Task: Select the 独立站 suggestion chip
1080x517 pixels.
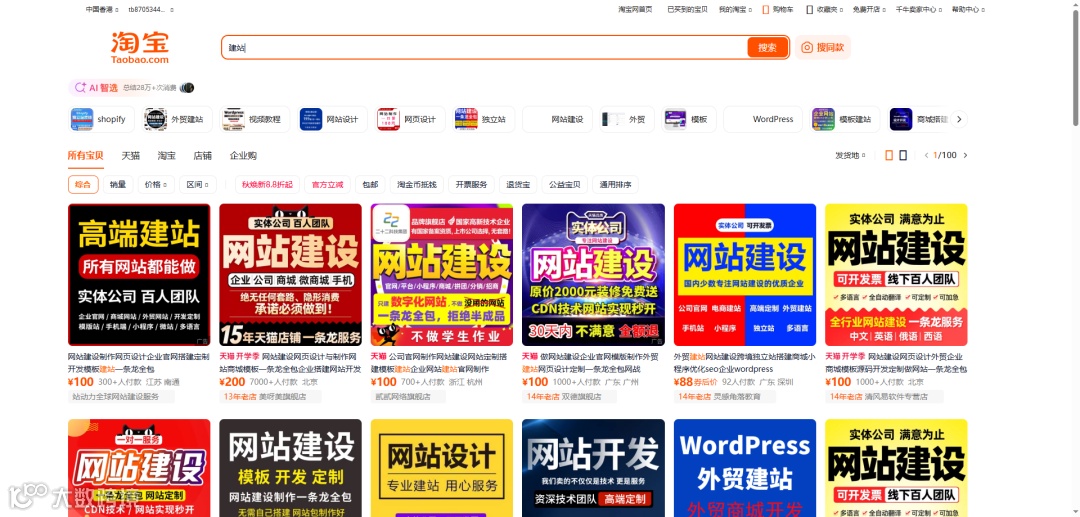Action: click(x=484, y=119)
